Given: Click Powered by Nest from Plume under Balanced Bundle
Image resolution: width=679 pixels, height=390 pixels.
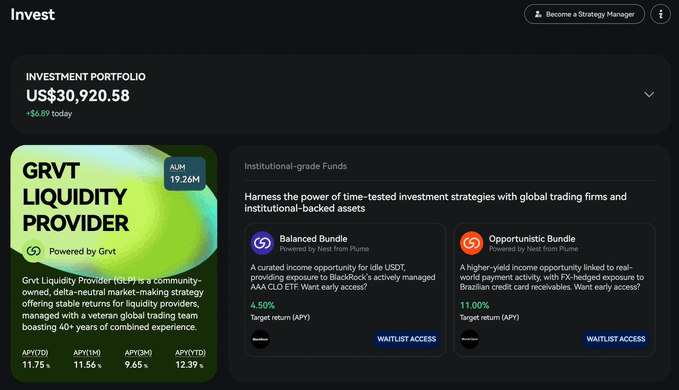Looking at the screenshot, I should pos(324,249).
